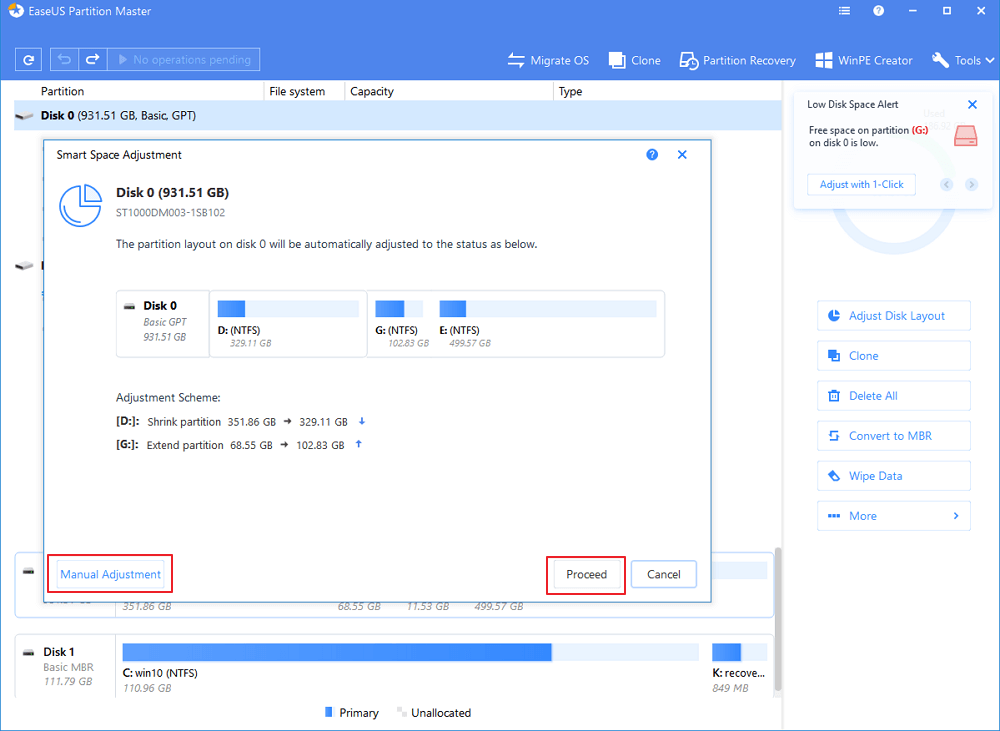Go to next alert with right arrow
Image resolution: width=1000 pixels, height=731 pixels.
point(971,185)
